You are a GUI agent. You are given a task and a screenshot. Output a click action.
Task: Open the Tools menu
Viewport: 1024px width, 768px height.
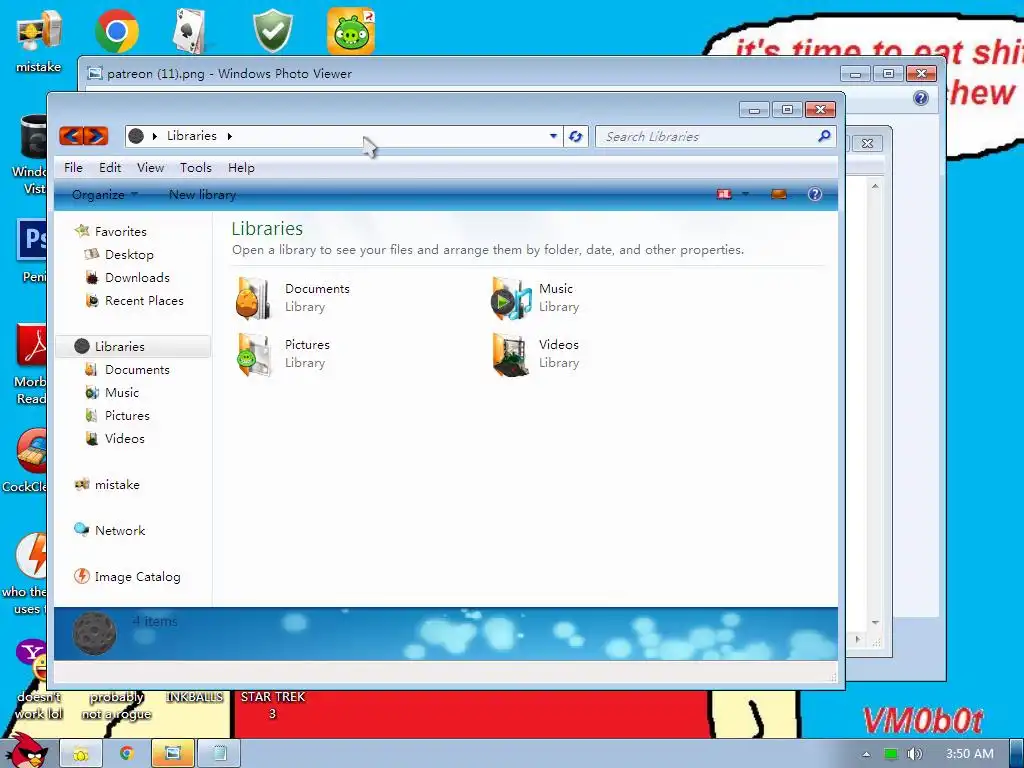click(x=196, y=168)
